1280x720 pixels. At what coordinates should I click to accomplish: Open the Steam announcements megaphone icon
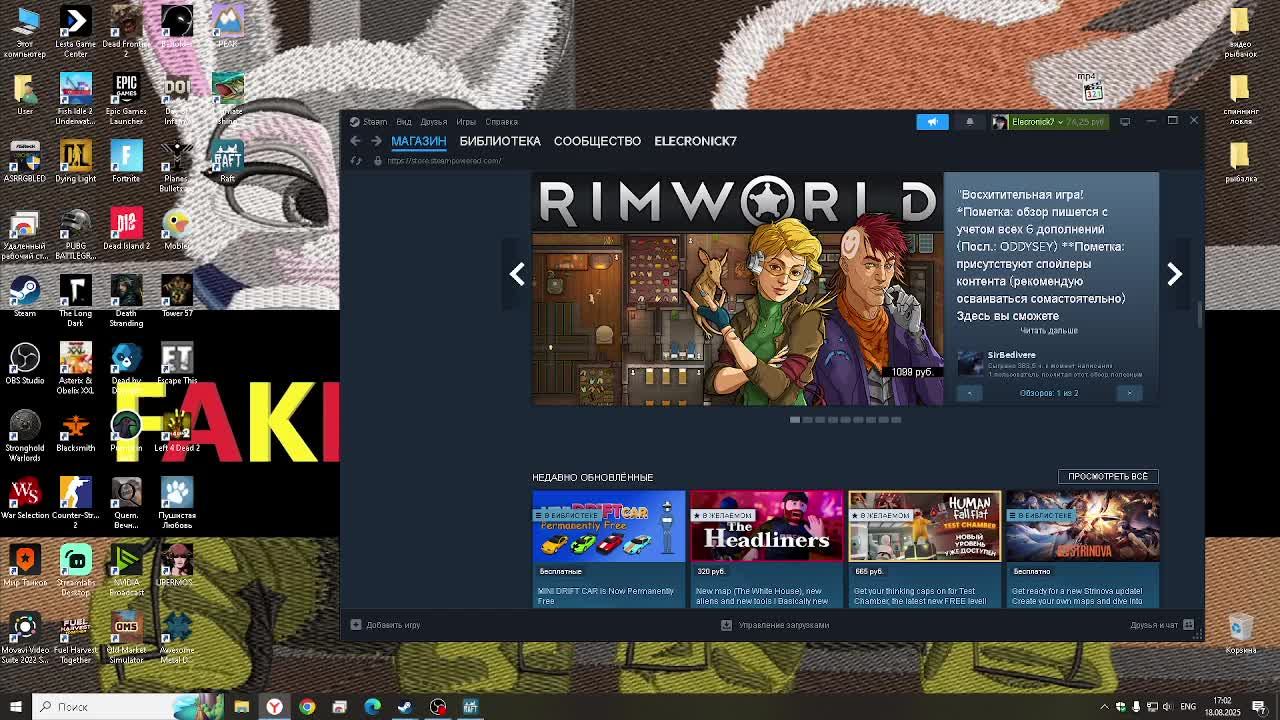(932, 122)
